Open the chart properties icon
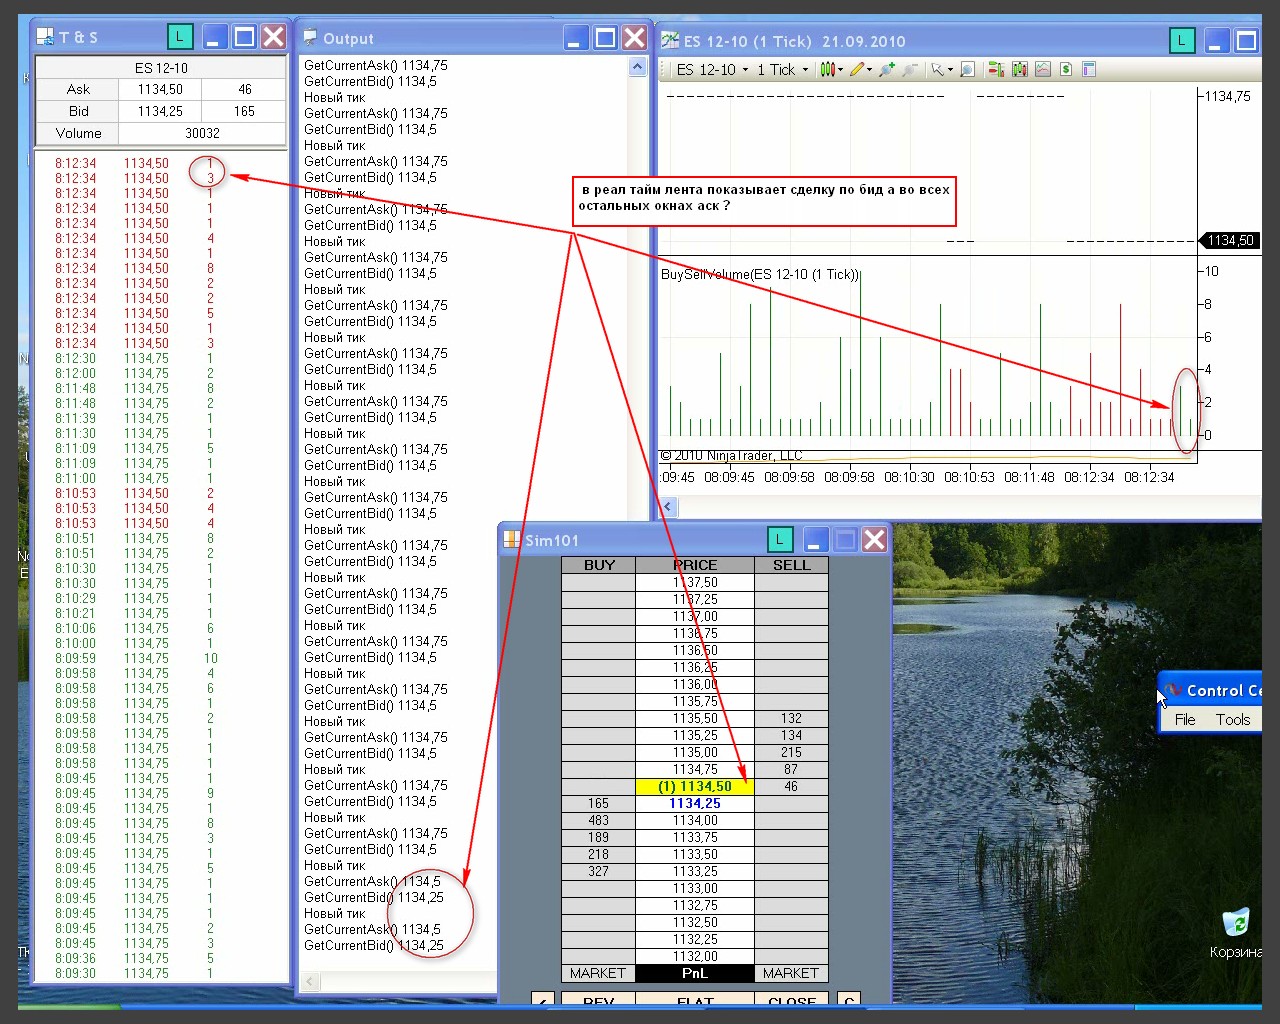Viewport: 1280px width, 1024px height. coord(1089,70)
